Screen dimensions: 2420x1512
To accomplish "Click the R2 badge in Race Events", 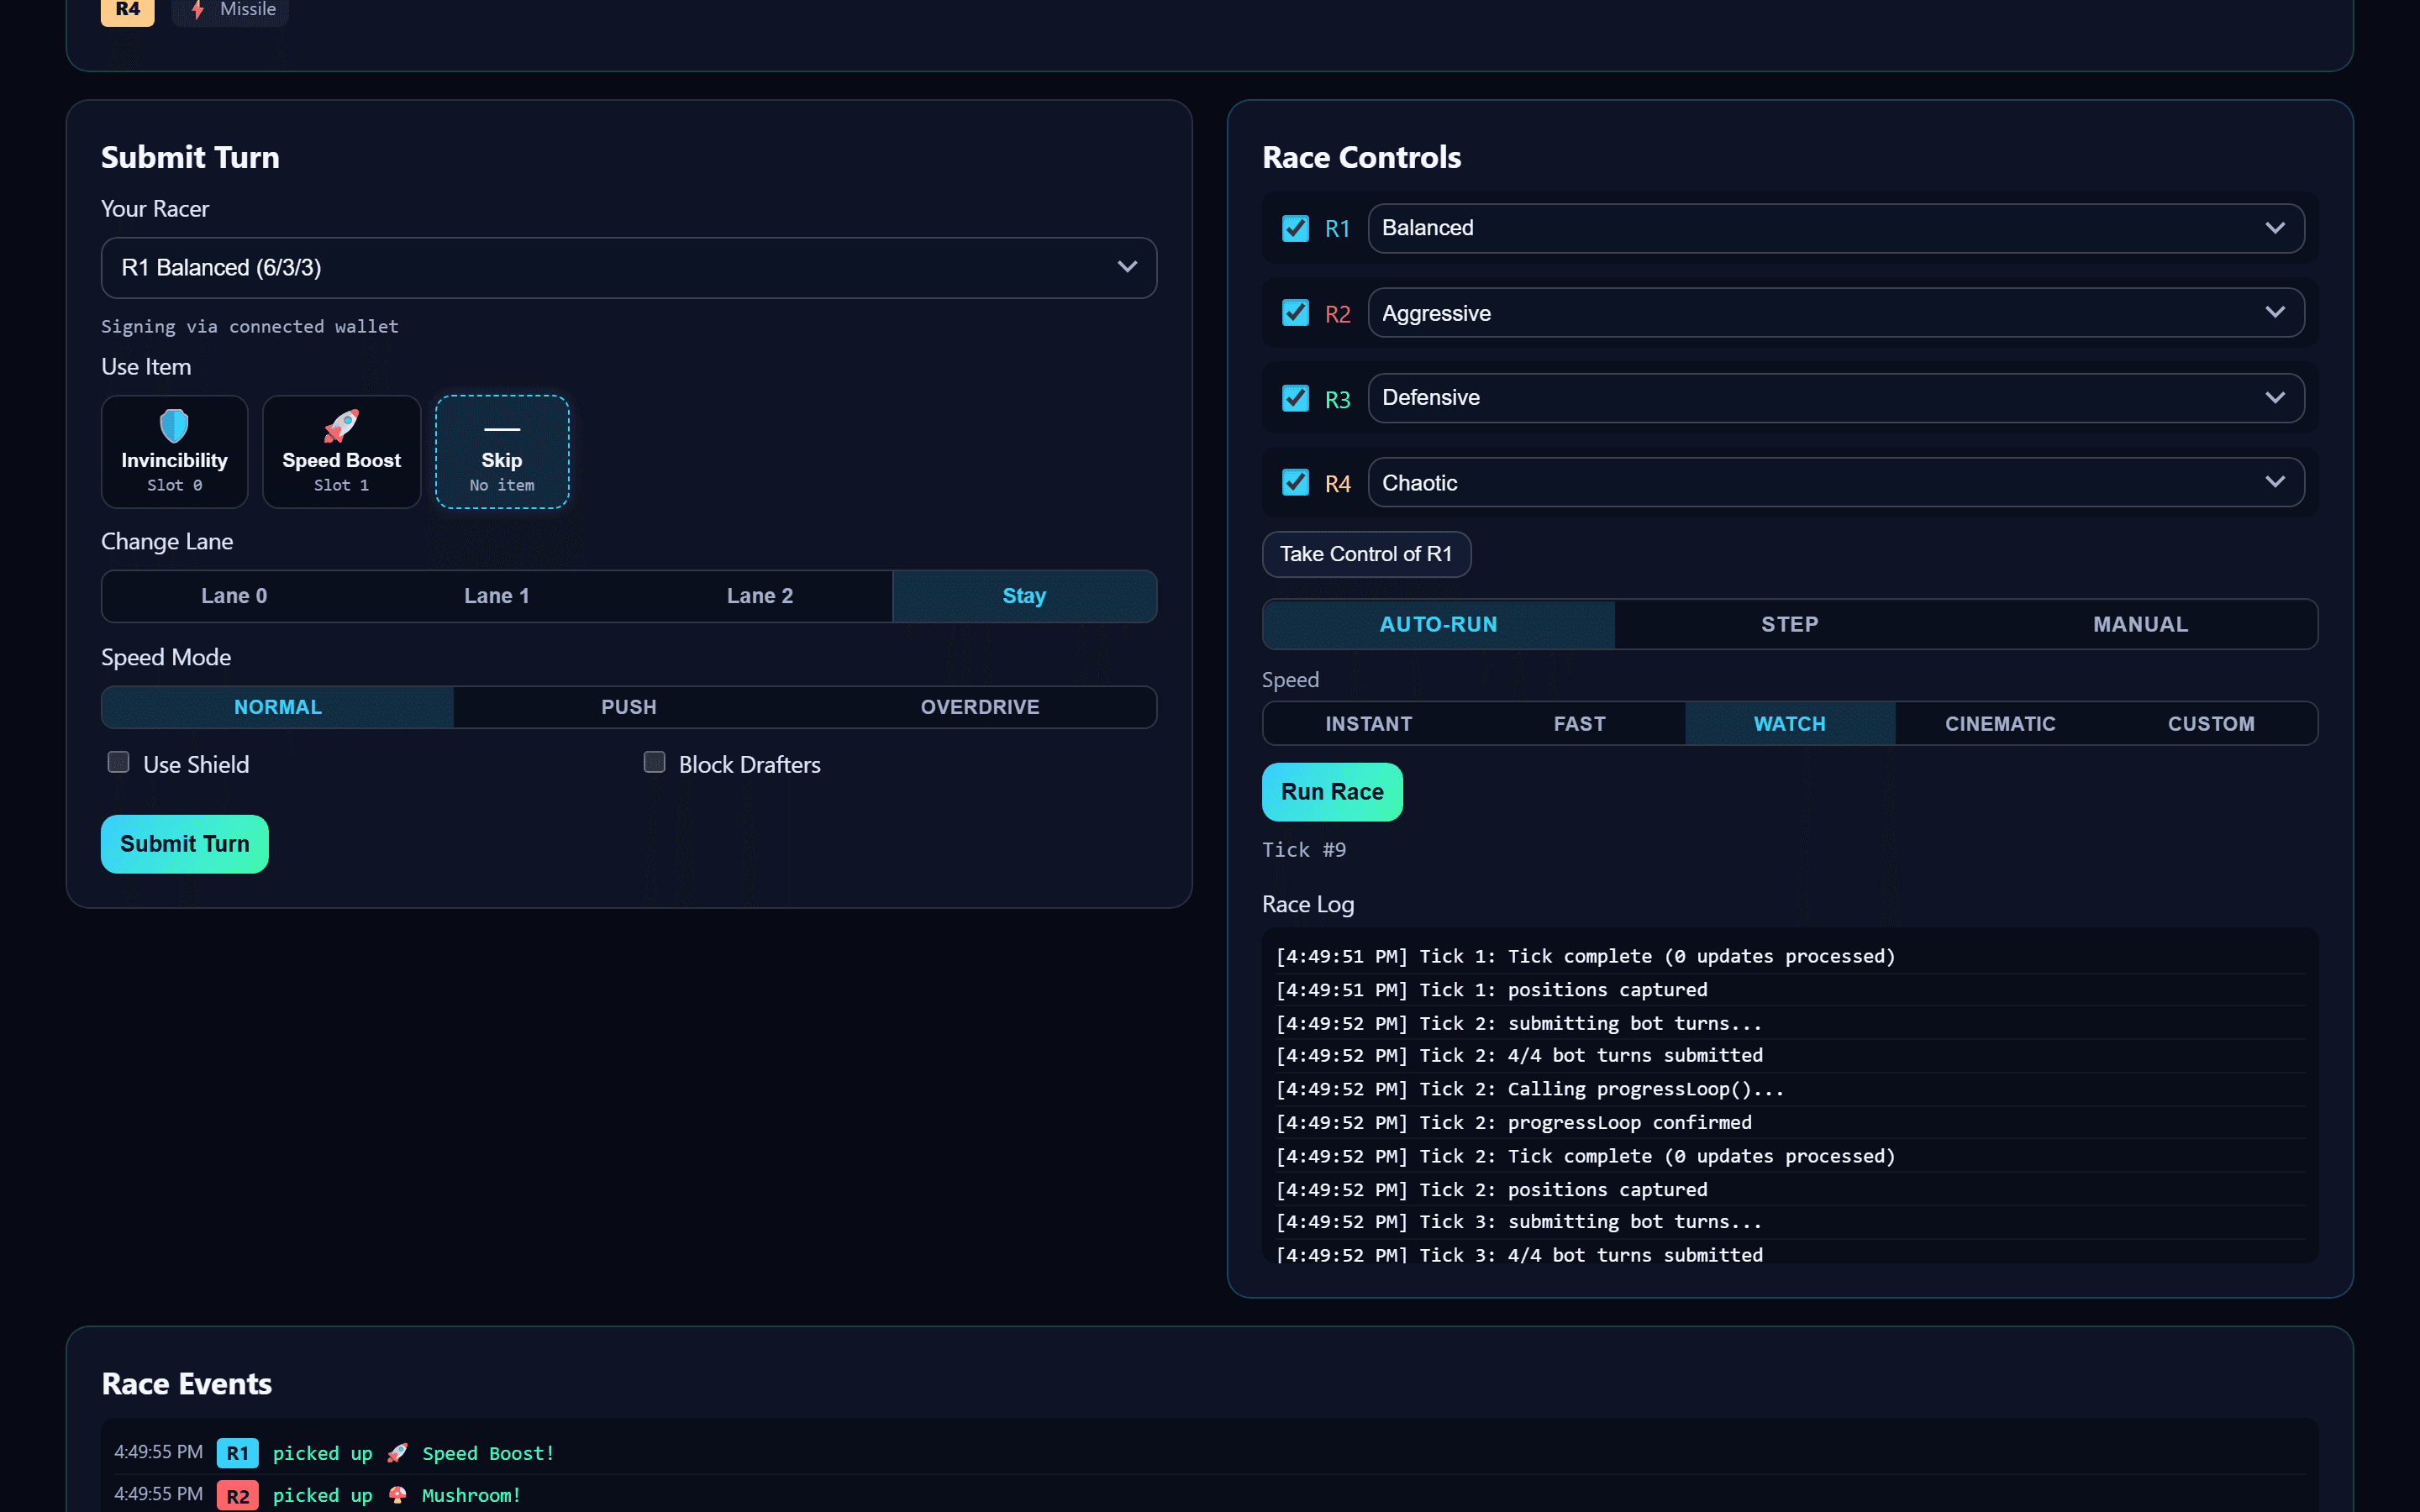I will 237,1495.
